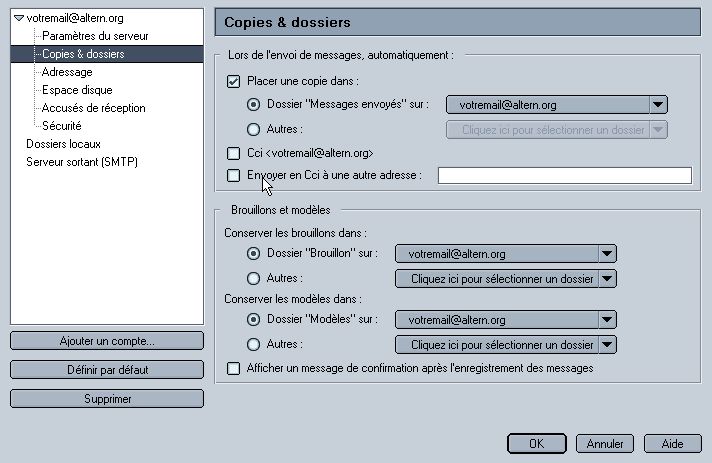Uncheck Placer une copie dans
Viewport: 712px width, 463px height.
point(233,82)
